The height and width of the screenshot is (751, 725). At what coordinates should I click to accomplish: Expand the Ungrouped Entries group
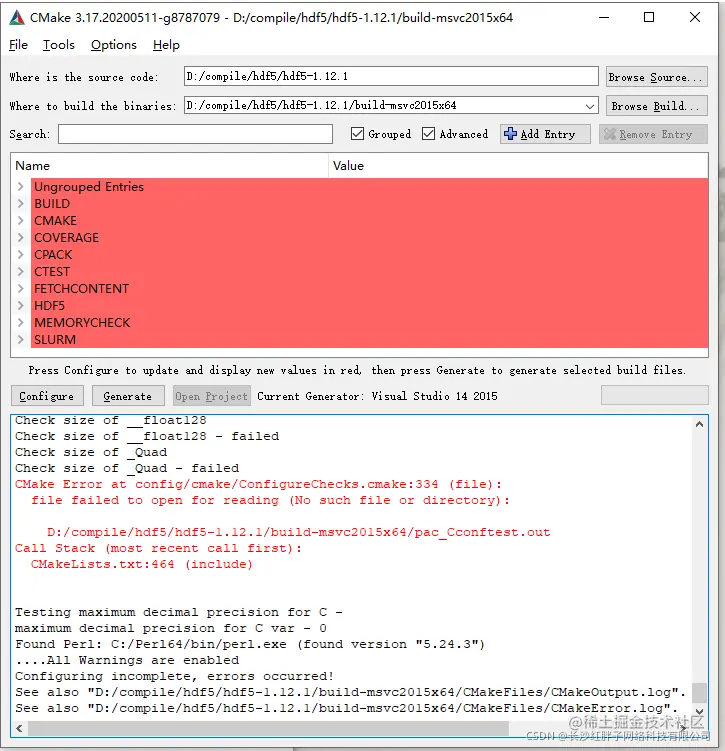pos(21,186)
